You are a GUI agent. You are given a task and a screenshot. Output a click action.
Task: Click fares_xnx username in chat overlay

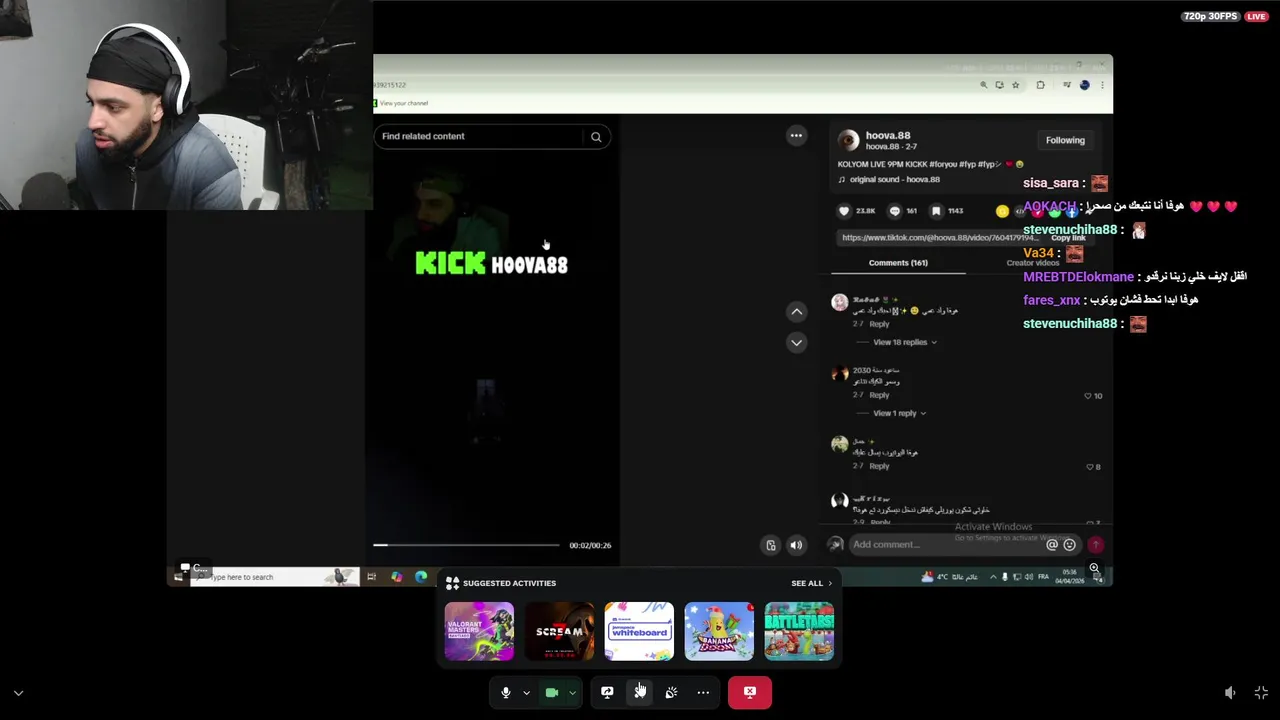(x=1051, y=300)
